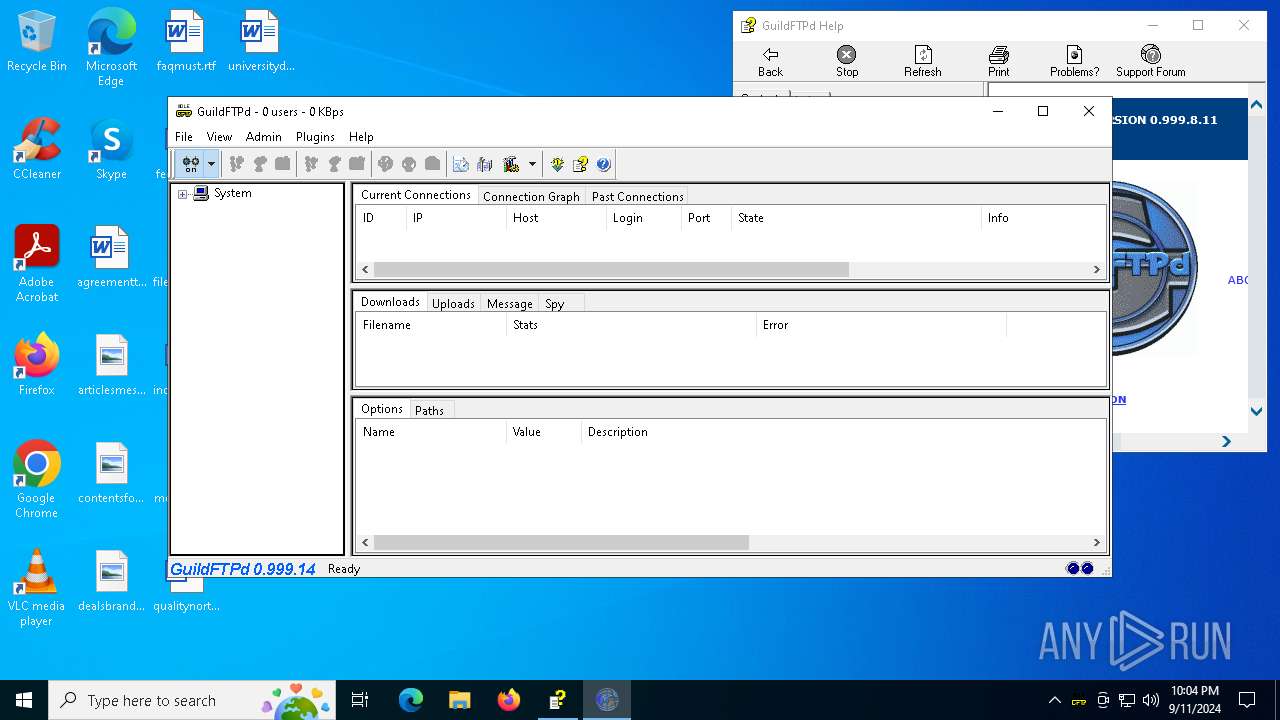1280x720 pixels.
Task: Click GuildFTPd globe icon in taskbar
Action: [x=607, y=700]
